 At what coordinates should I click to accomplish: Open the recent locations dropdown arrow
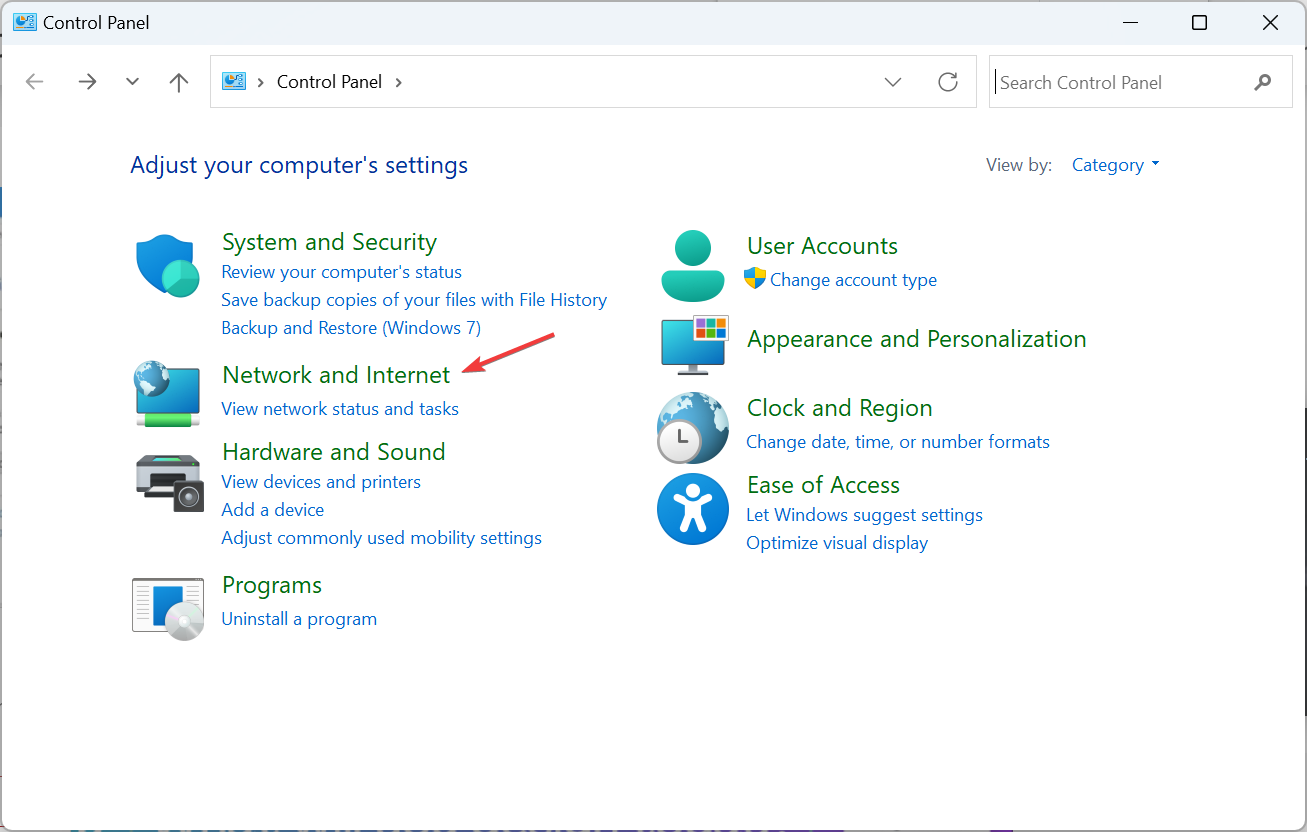click(132, 81)
